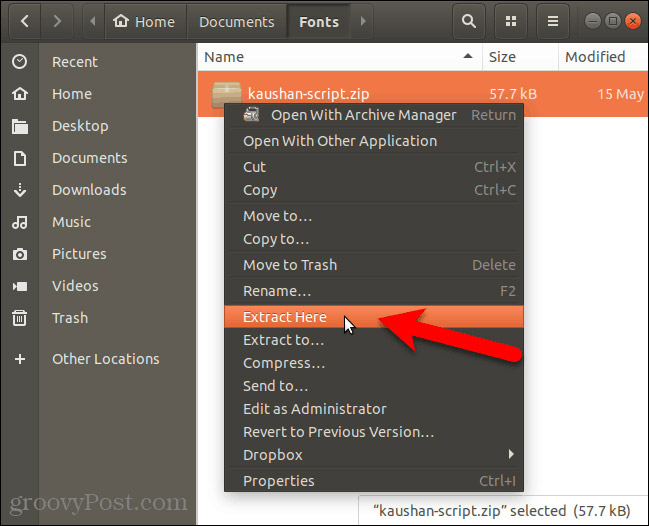The image size is (649, 526).
Task: Select the kaushan-script.zip file name
Action: click(x=308, y=94)
